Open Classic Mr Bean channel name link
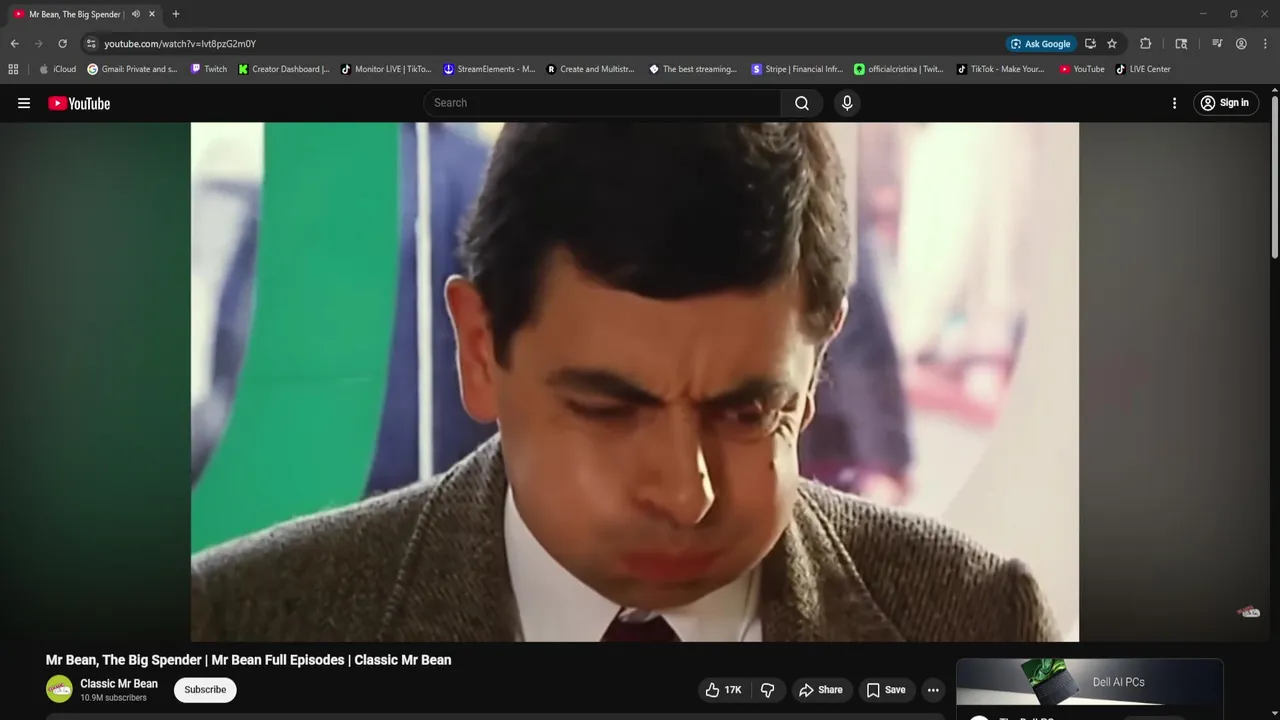This screenshot has height=720, width=1280. click(119, 684)
